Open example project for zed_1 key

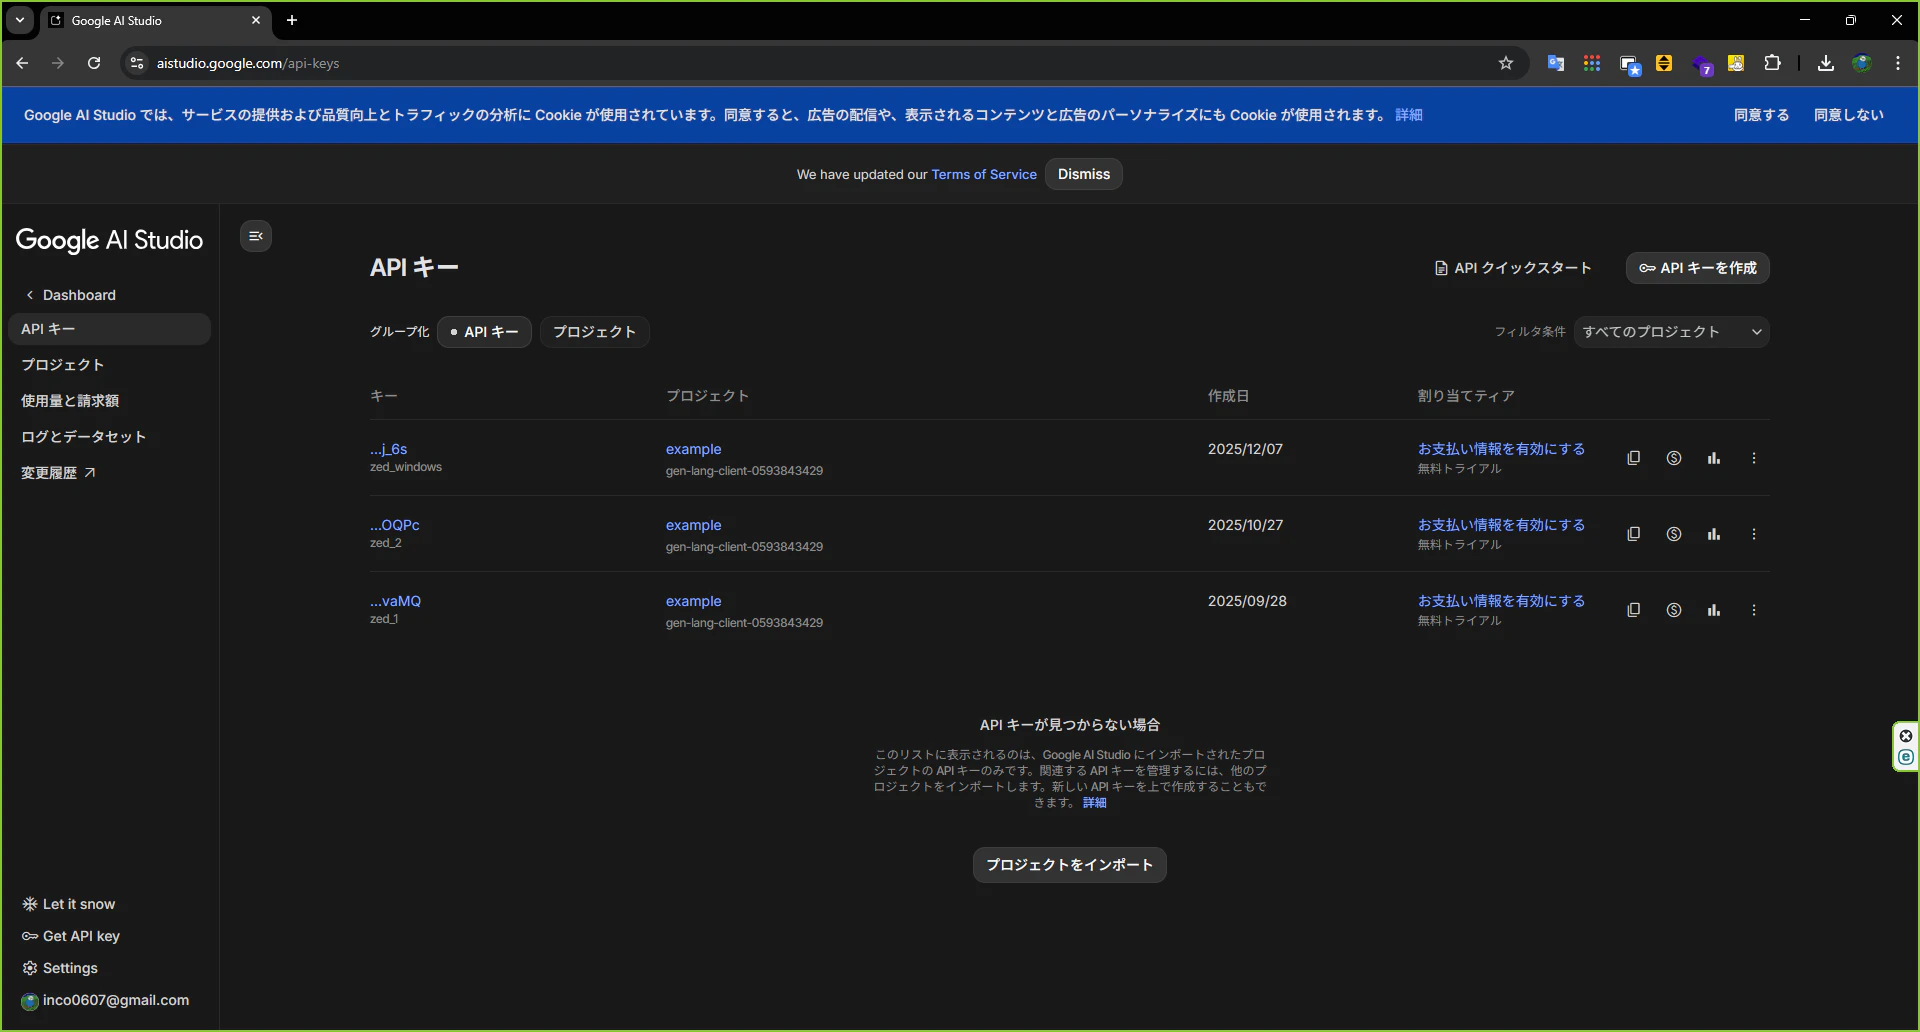[693, 601]
